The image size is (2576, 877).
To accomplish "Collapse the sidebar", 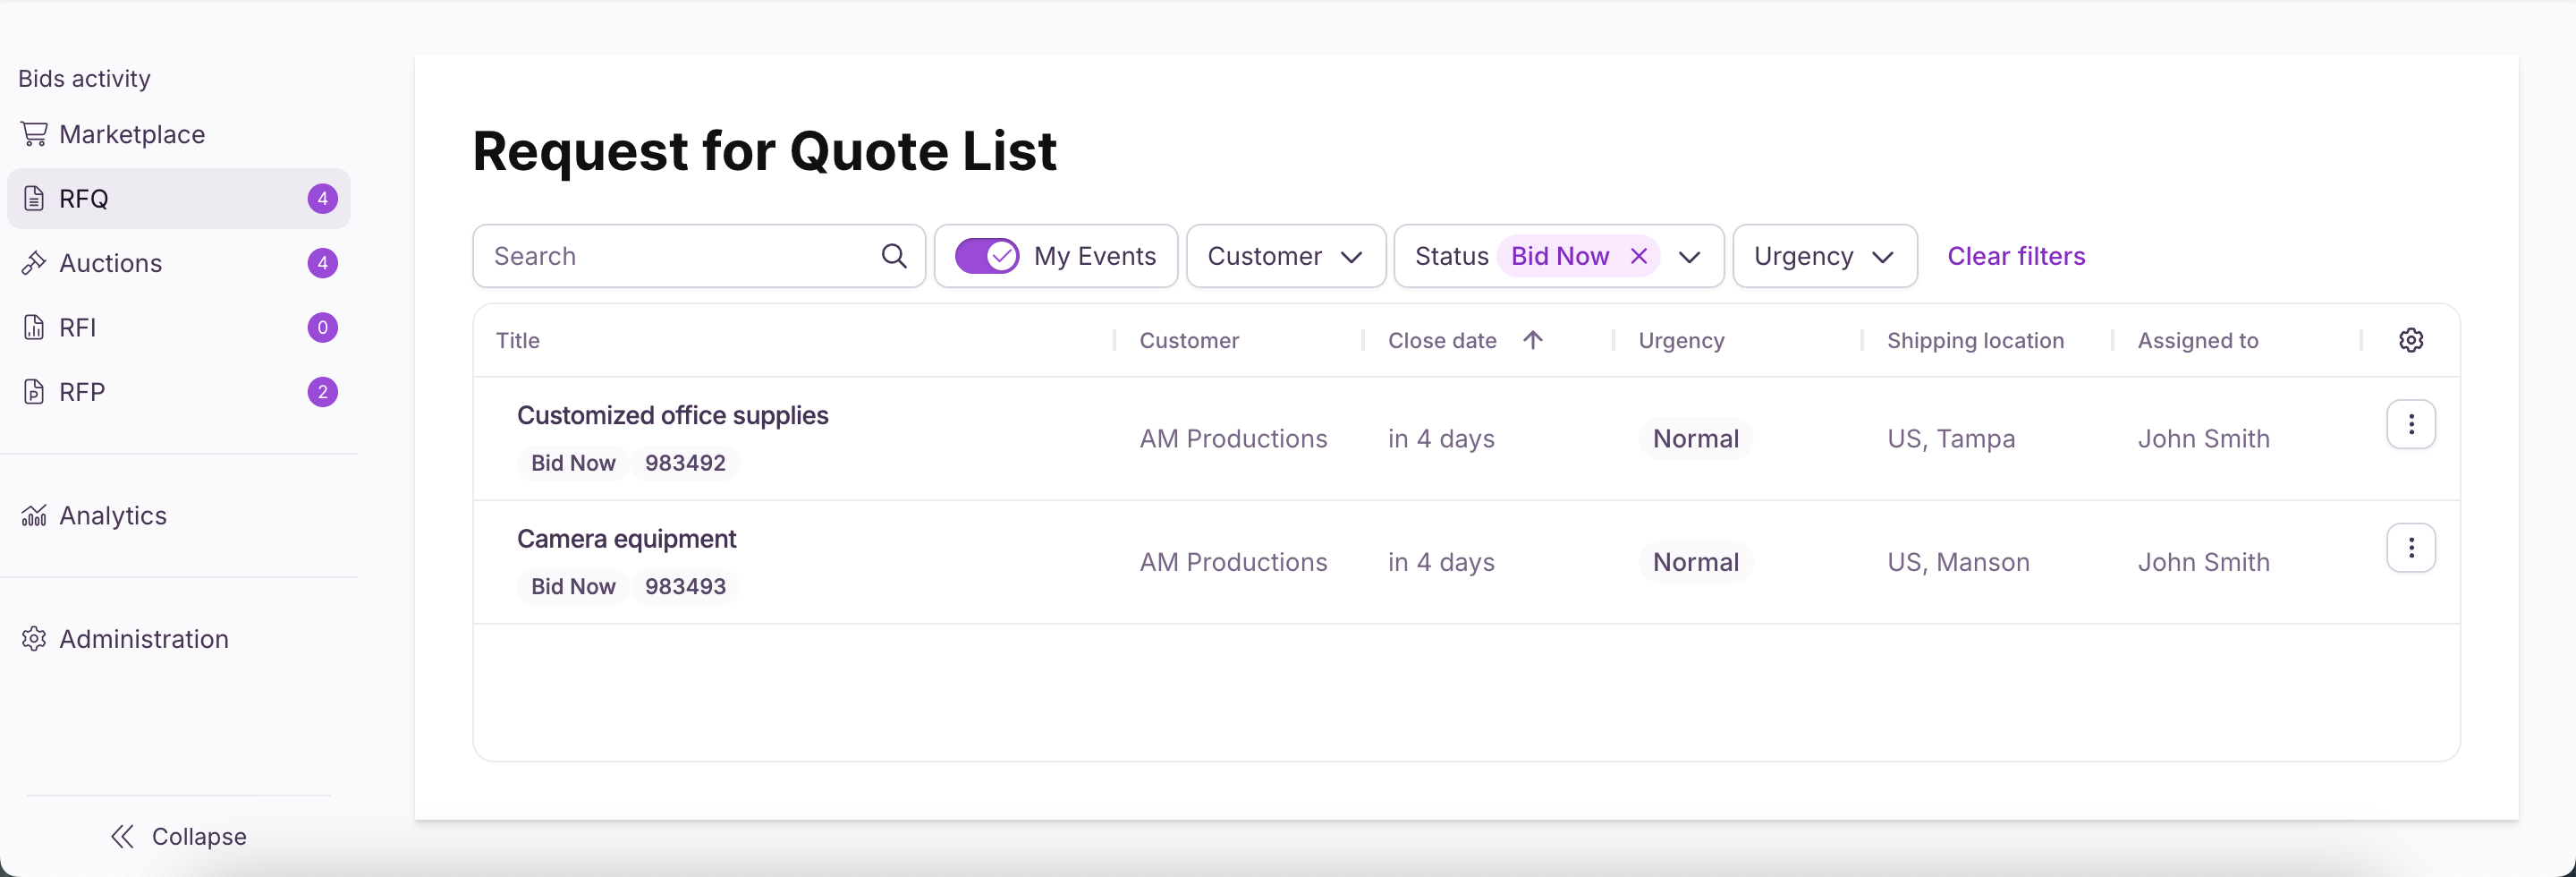I will [x=178, y=836].
